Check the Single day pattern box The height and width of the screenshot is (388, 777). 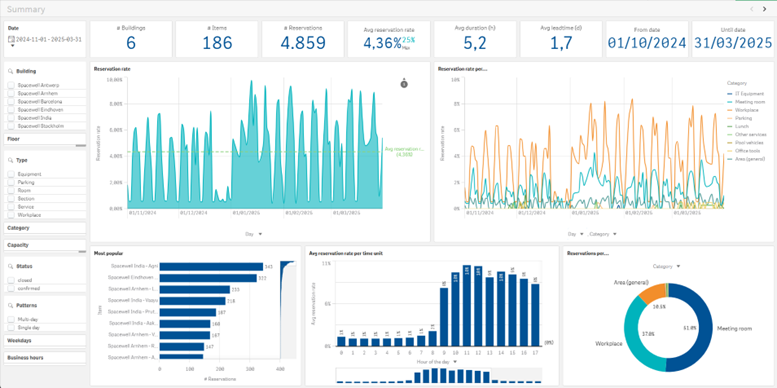11,328
